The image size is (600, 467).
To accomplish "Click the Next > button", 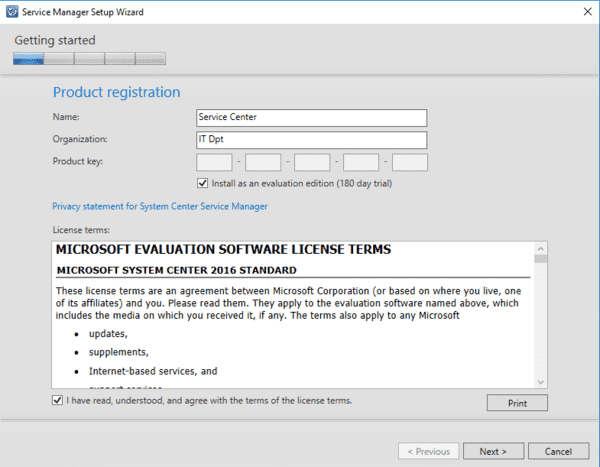I will click(x=493, y=451).
